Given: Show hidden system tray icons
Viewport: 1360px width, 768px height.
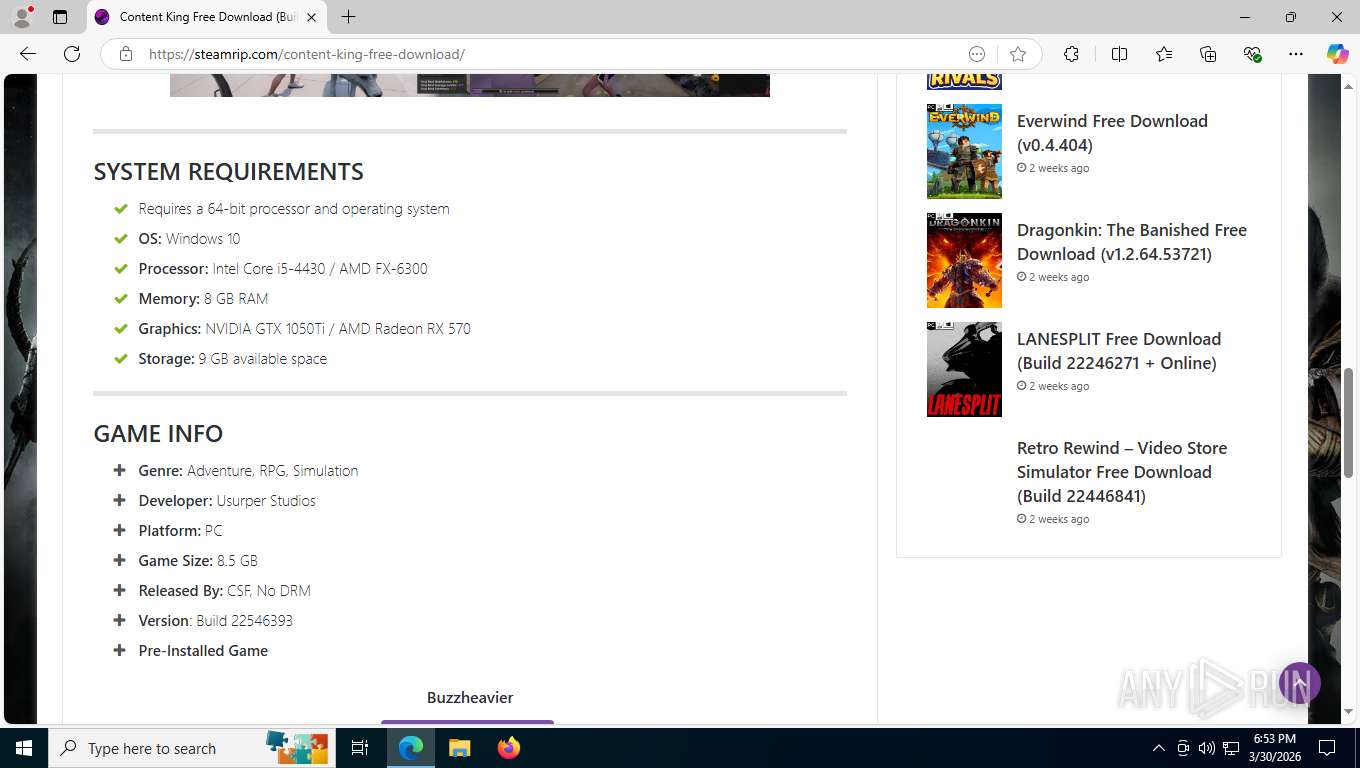Looking at the screenshot, I should click(1159, 748).
